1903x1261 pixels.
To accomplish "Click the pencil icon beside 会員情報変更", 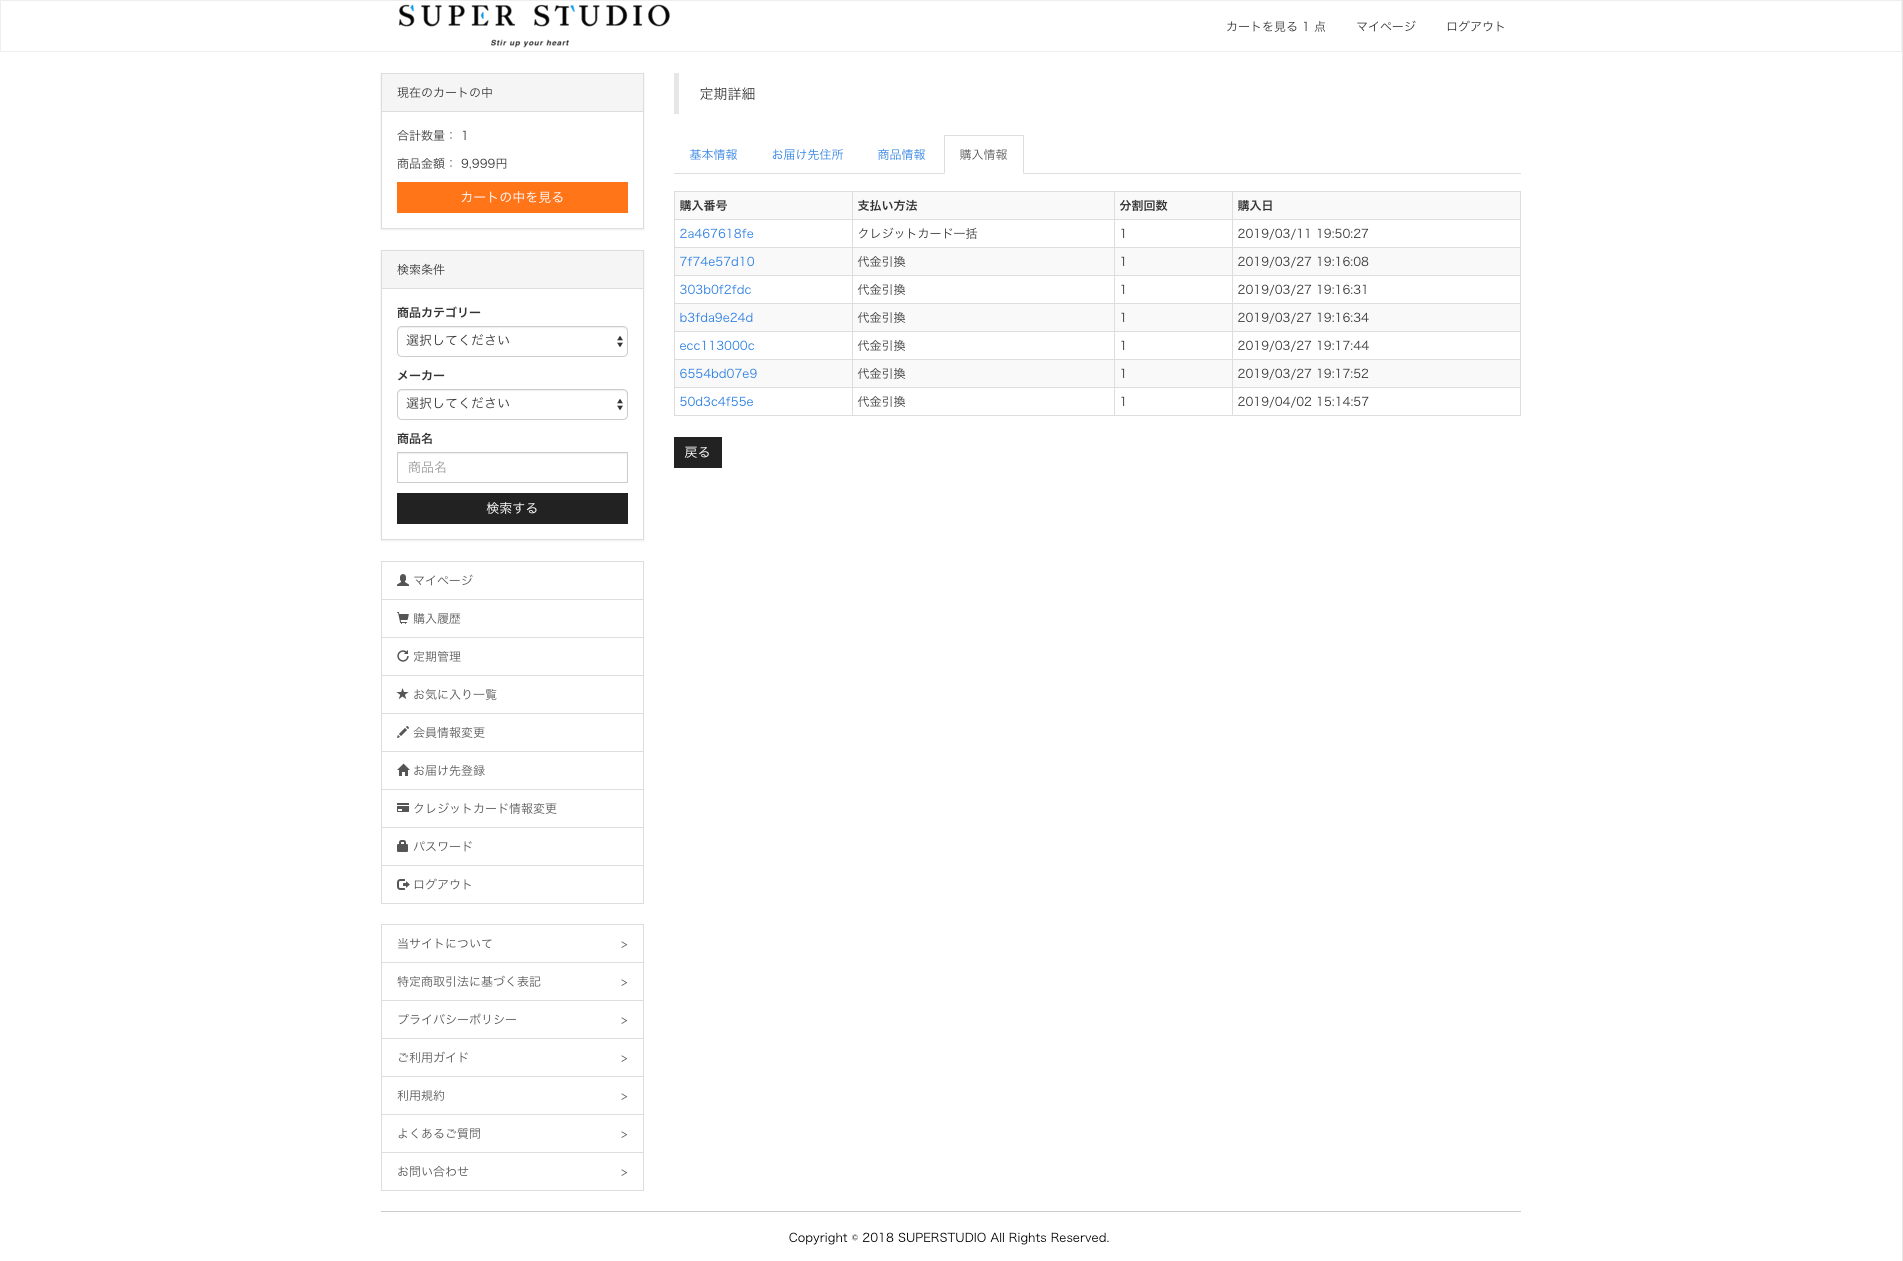I will 403,732.
